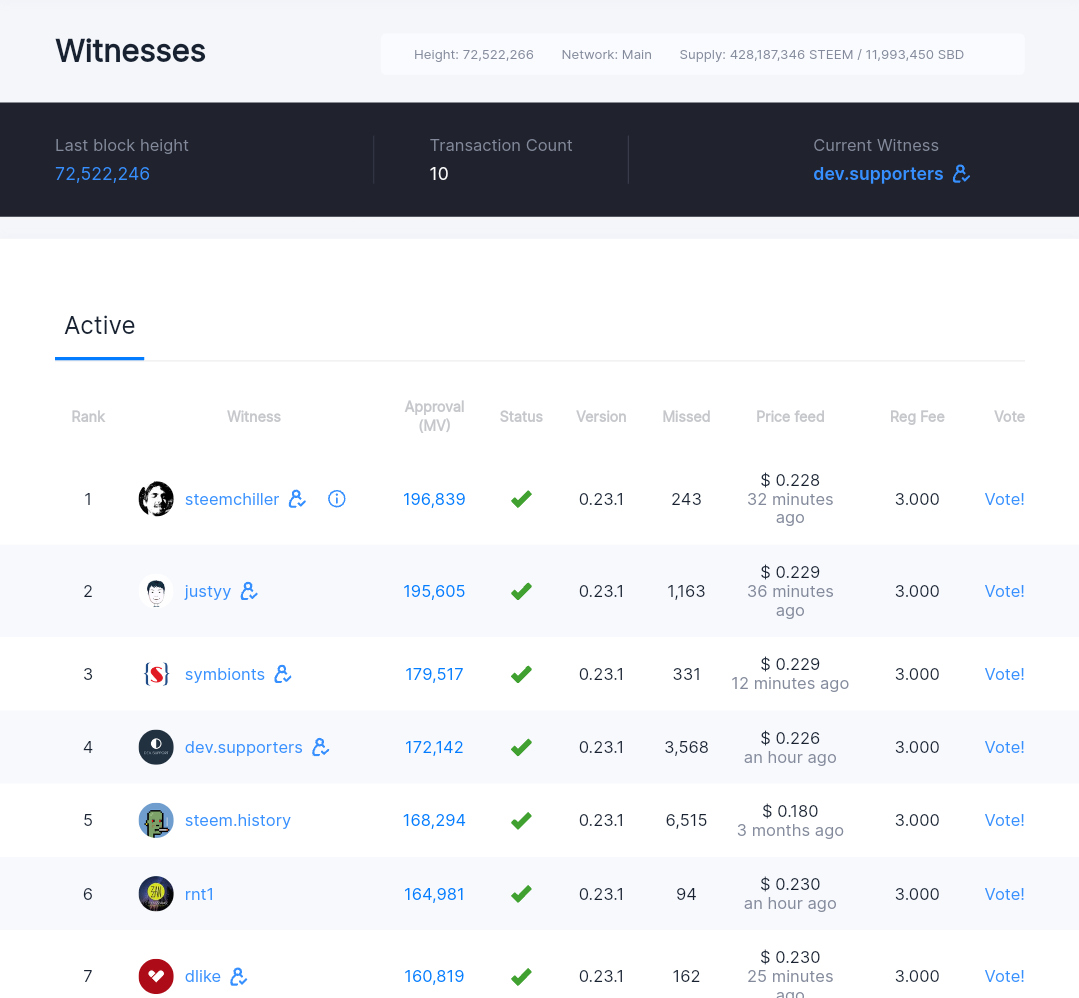The width and height of the screenshot is (1079, 998).
Task: Click approval value 172,142
Action: [434, 747]
